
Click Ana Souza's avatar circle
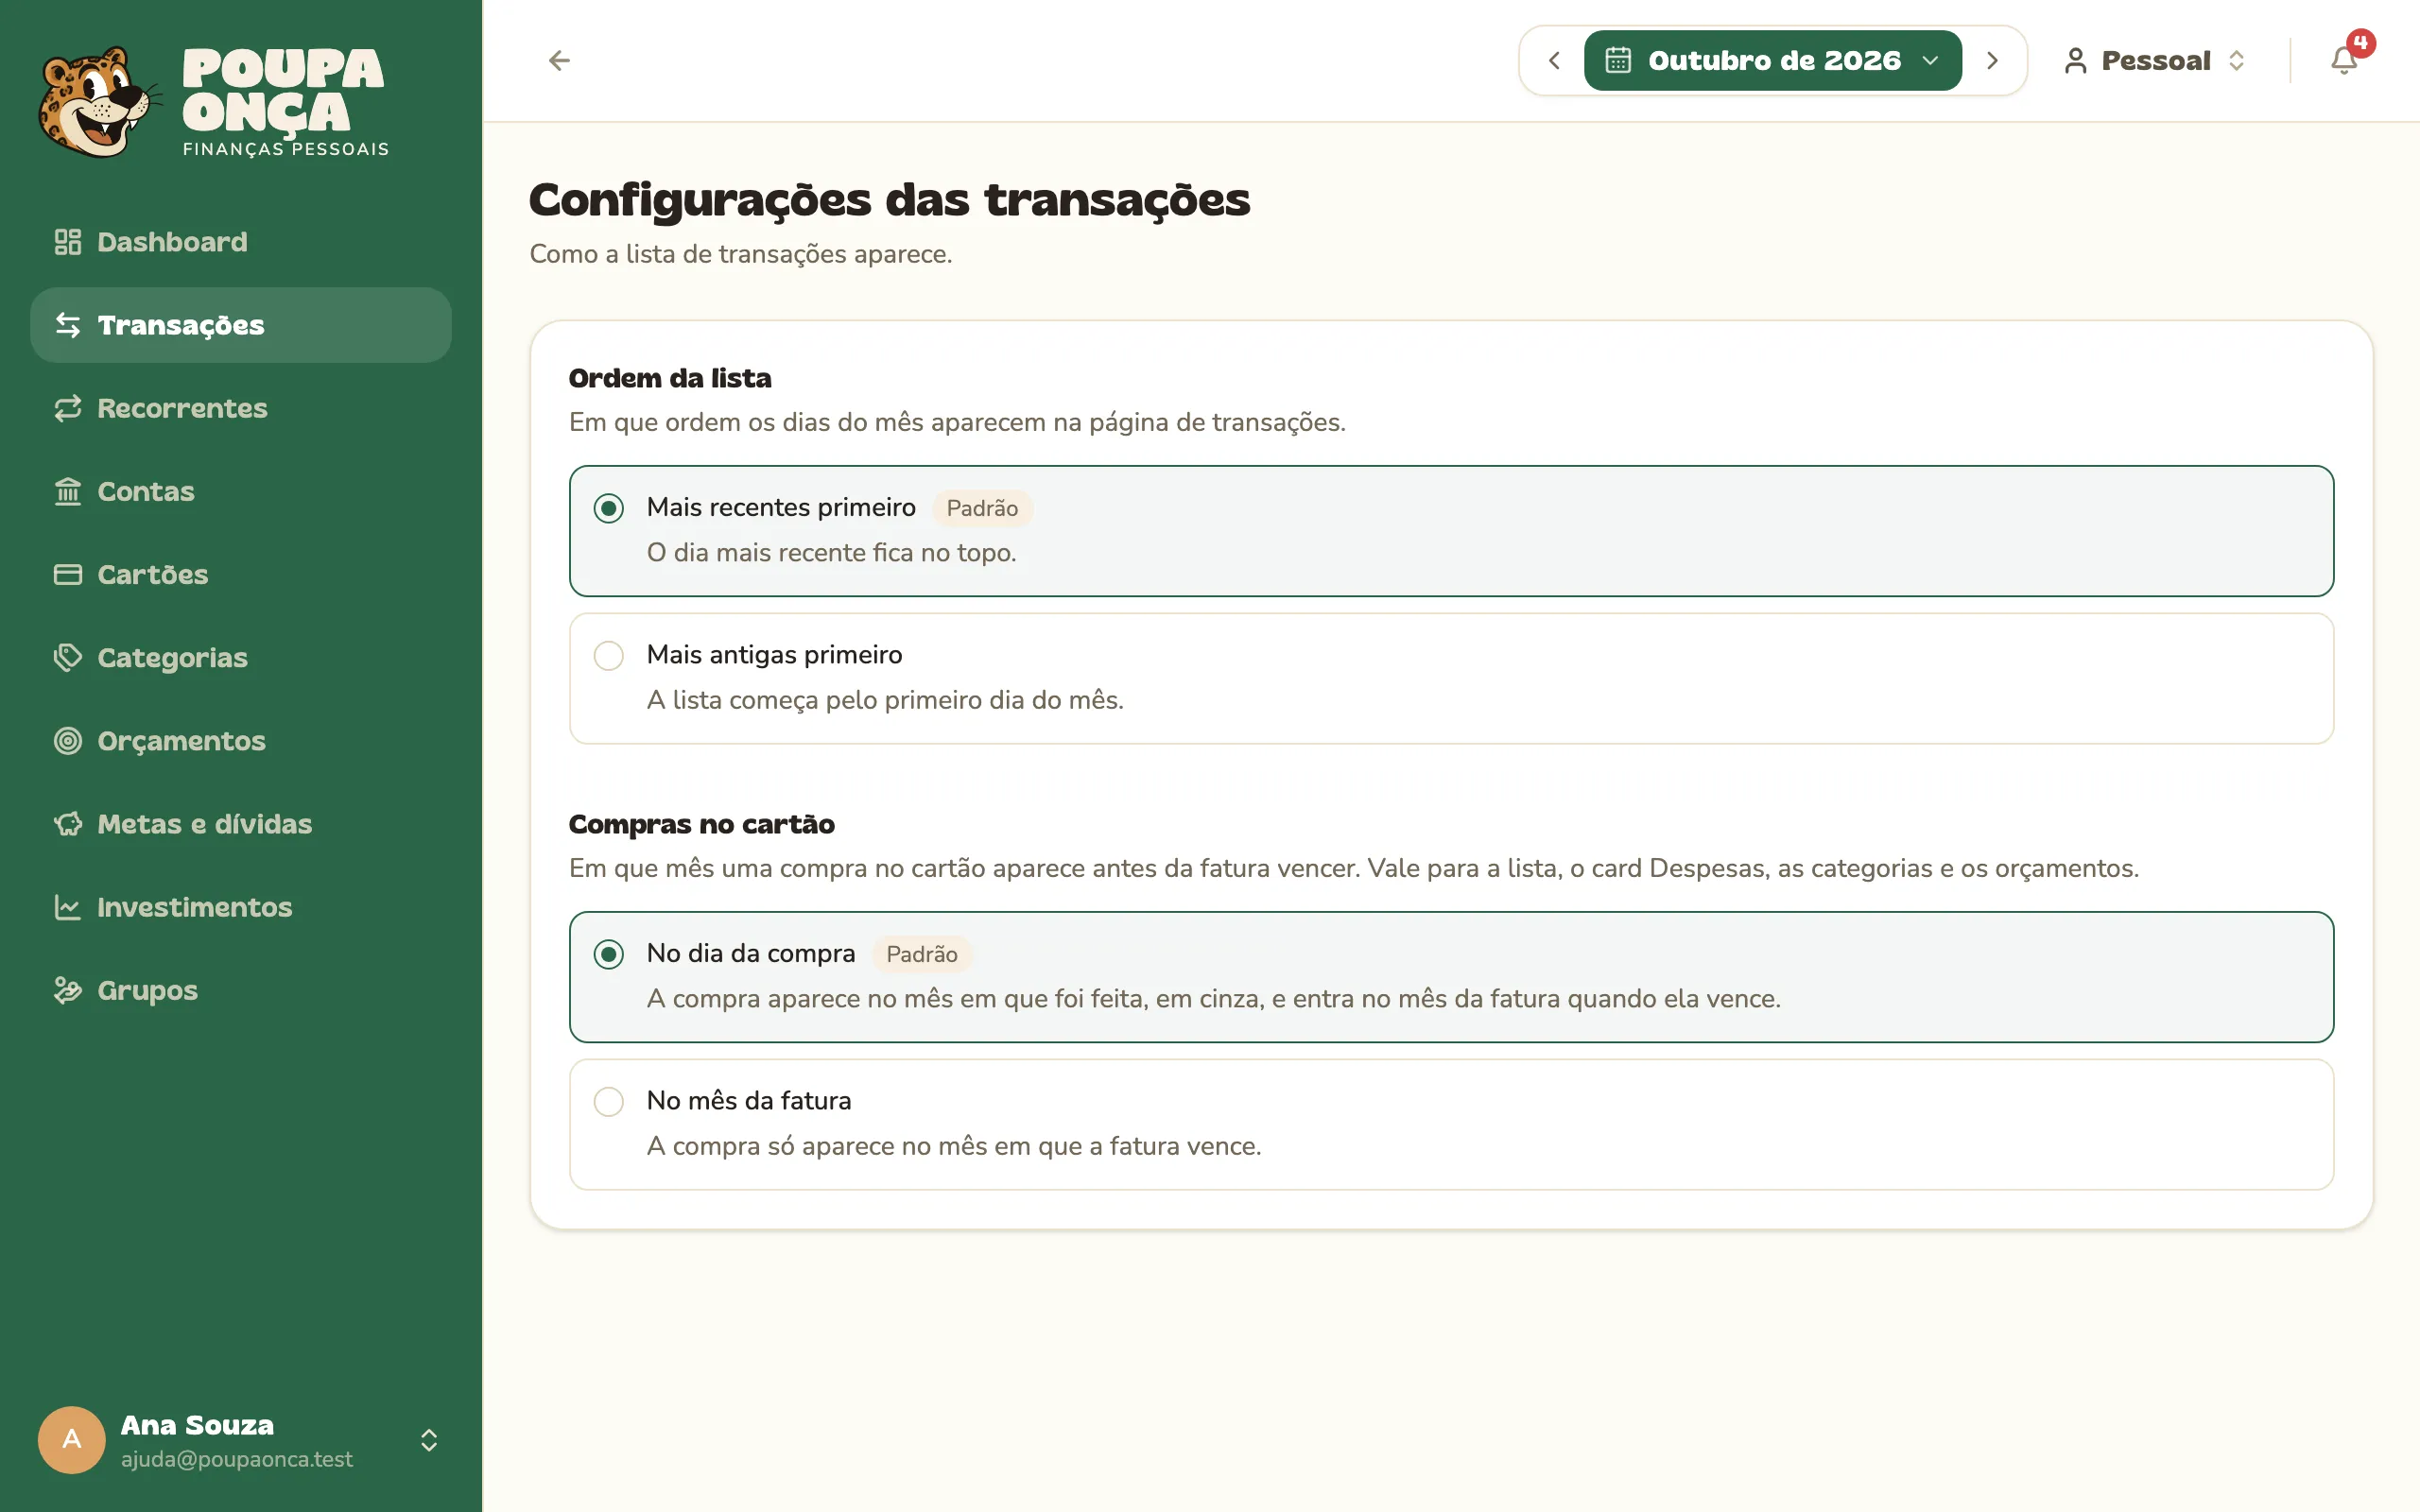tap(72, 1440)
